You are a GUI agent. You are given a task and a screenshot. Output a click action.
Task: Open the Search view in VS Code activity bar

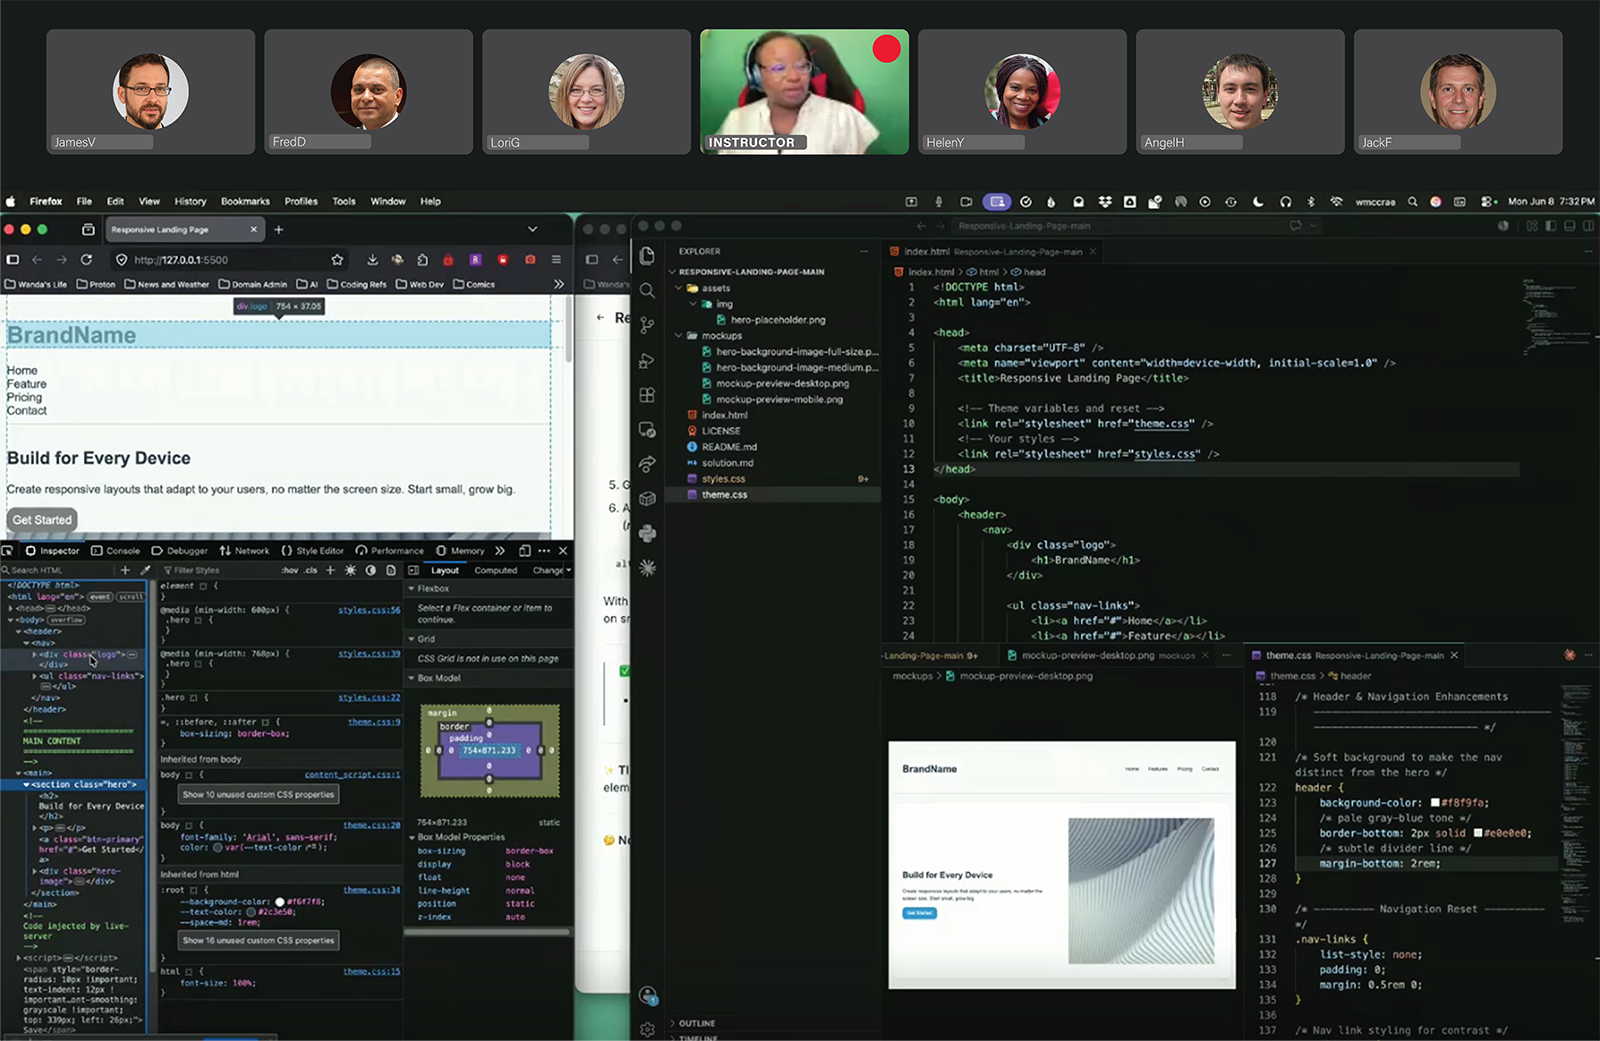[647, 290]
